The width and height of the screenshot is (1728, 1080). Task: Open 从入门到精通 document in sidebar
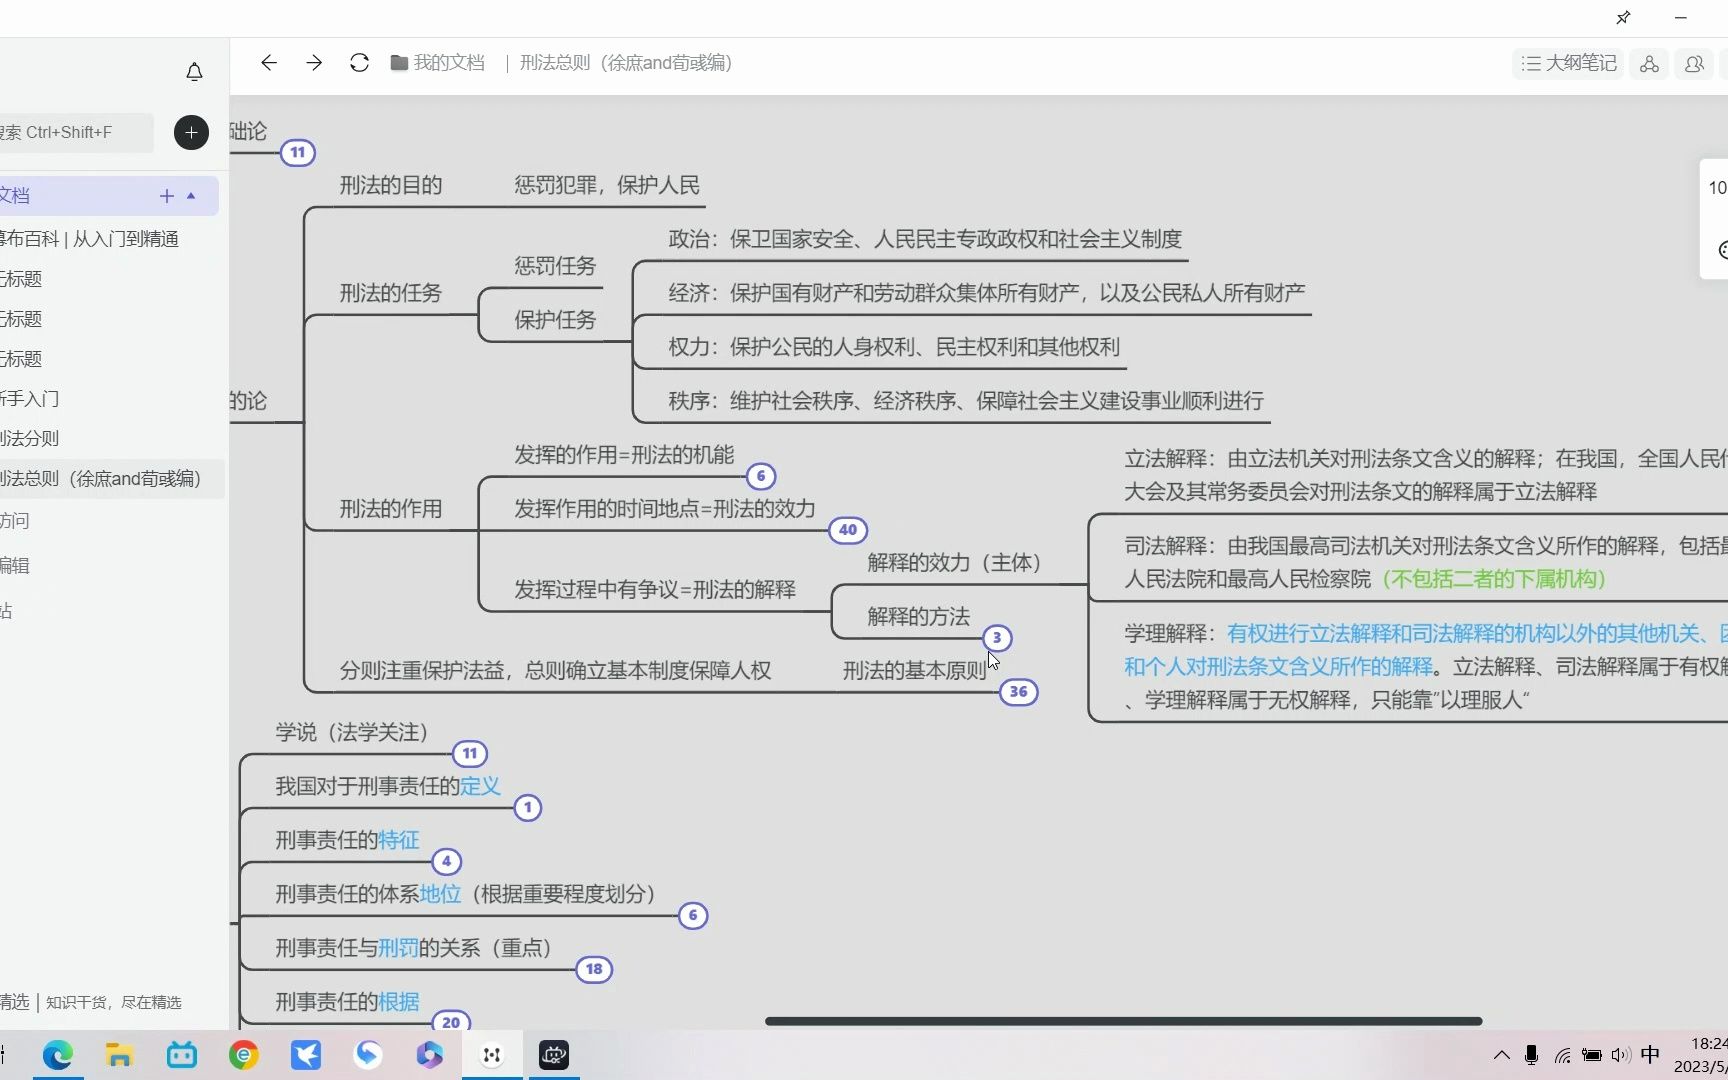coord(90,239)
